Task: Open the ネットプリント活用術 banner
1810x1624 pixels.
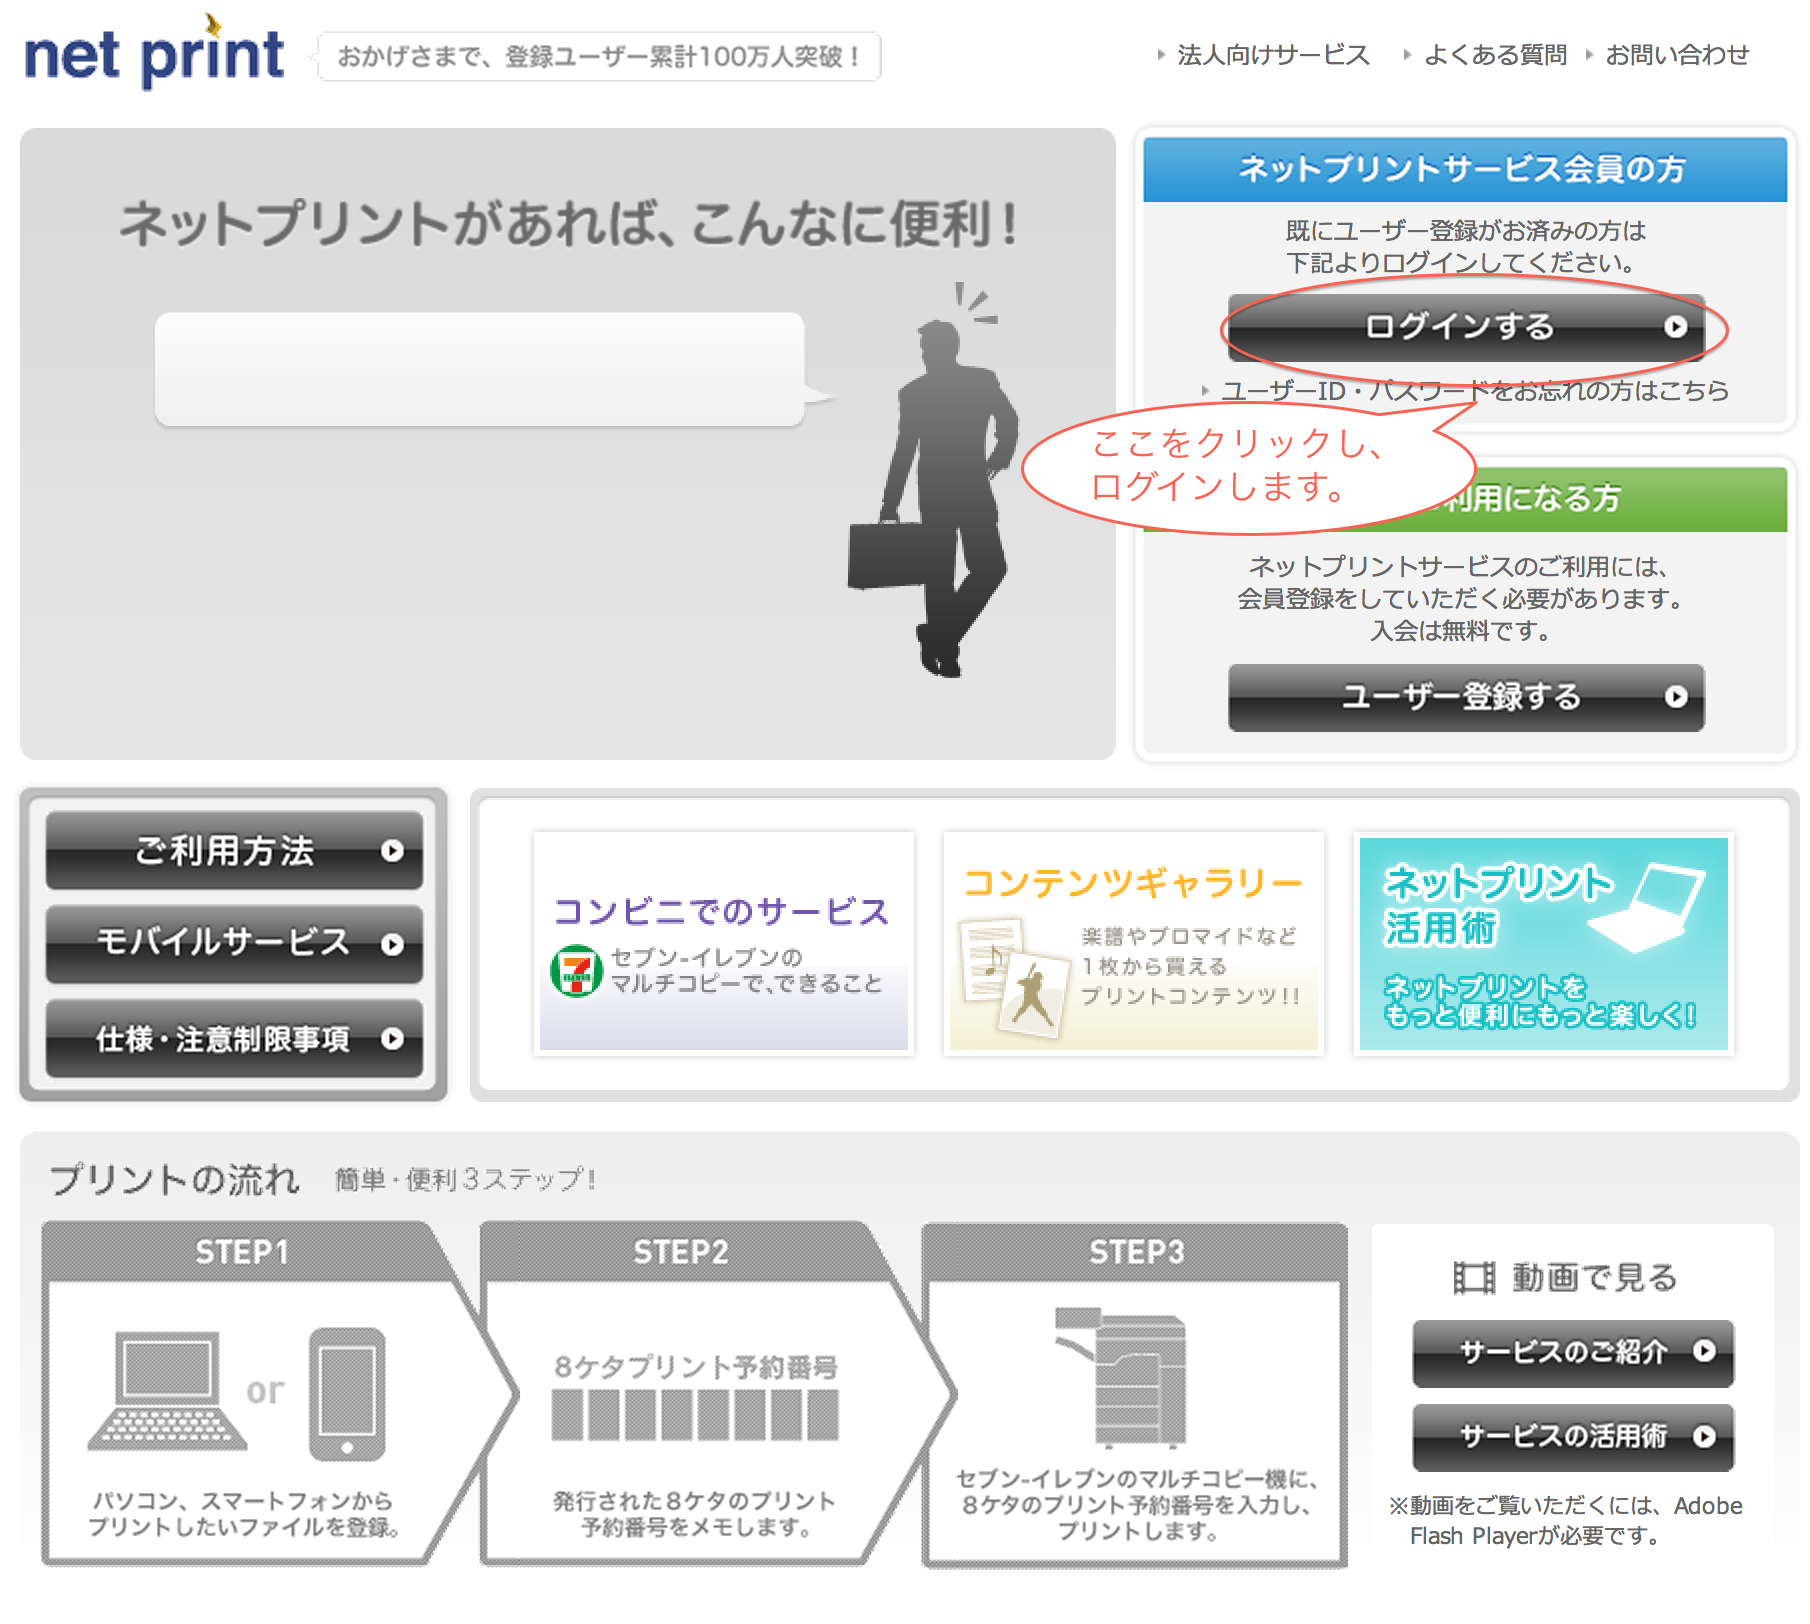Action: (x=1544, y=943)
